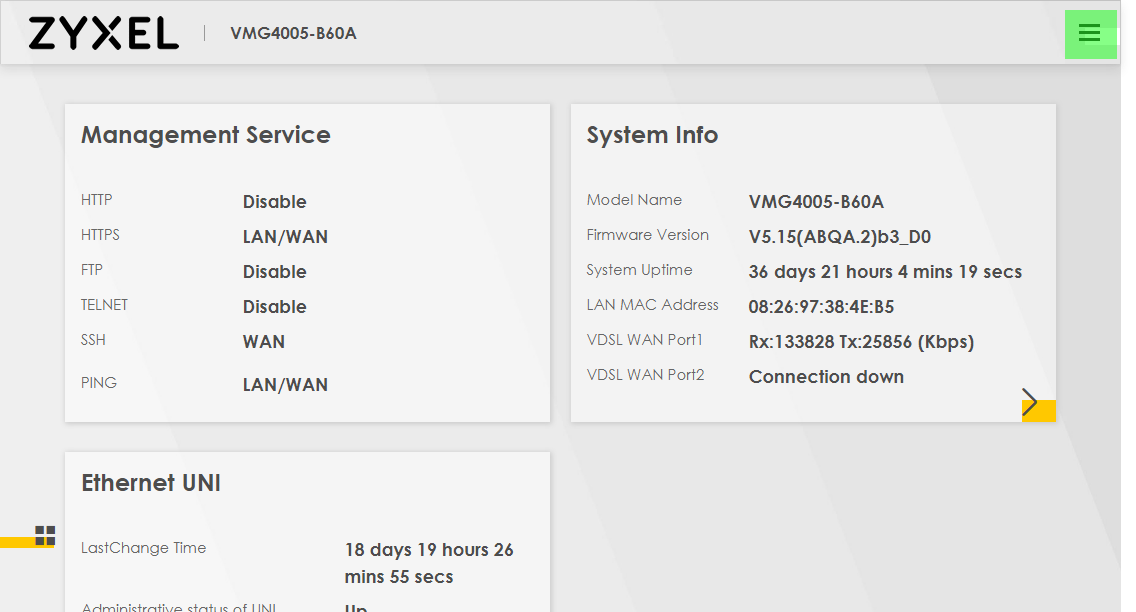Screen dimensions: 1136x612
Task: Open the hamburger menu in the header
Action: (1090, 33)
